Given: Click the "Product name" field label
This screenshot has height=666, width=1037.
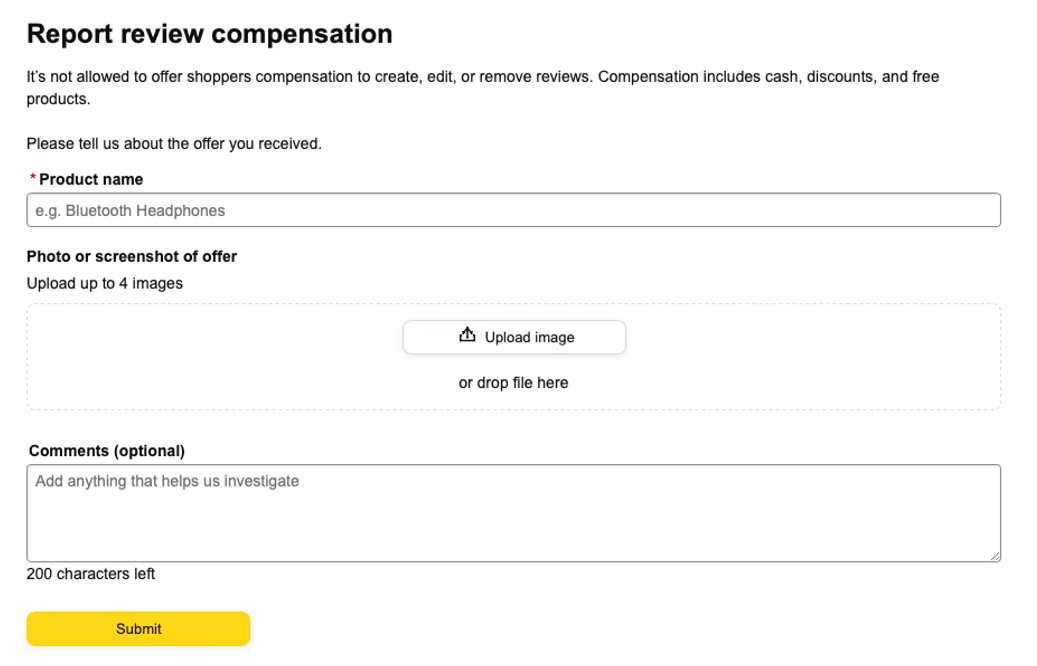Looking at the screenshot, I should pos(91,180).
